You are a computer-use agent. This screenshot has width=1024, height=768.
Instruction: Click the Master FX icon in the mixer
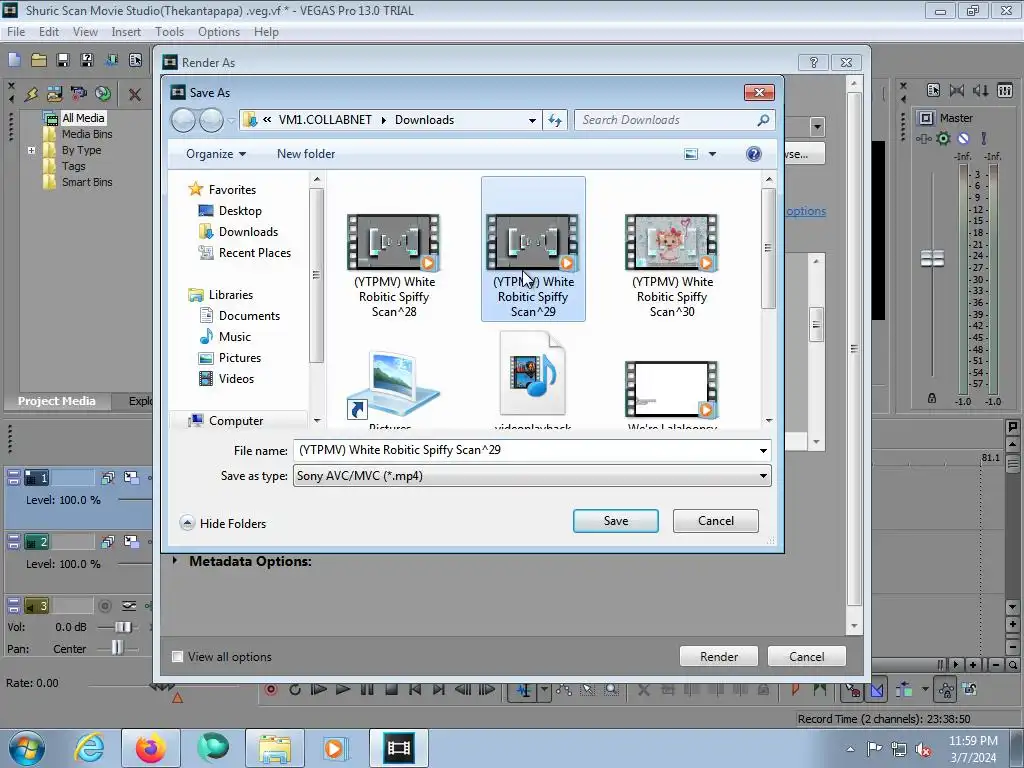922,138
